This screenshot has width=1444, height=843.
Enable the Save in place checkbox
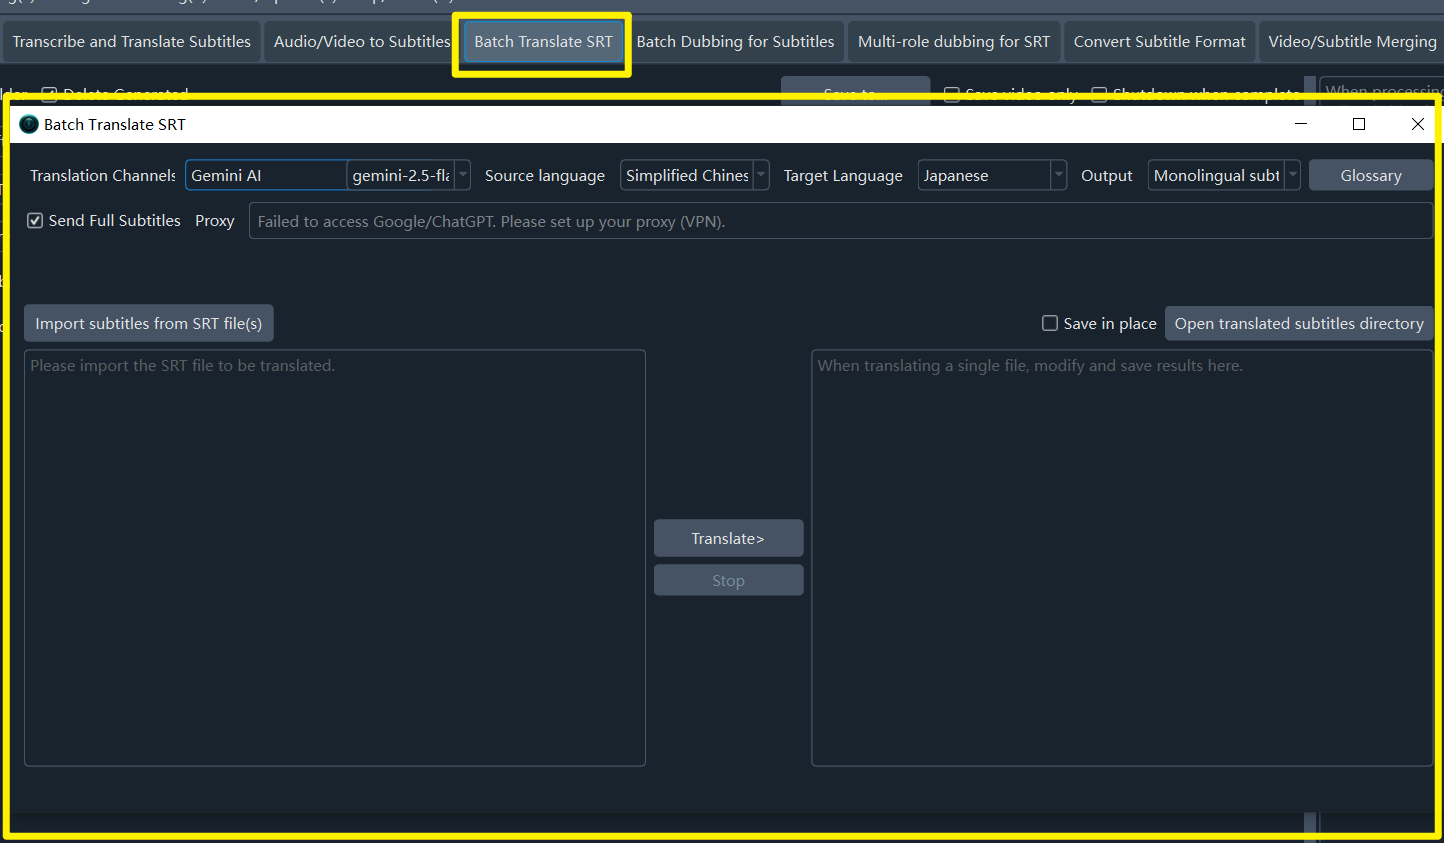point(1050,323)
